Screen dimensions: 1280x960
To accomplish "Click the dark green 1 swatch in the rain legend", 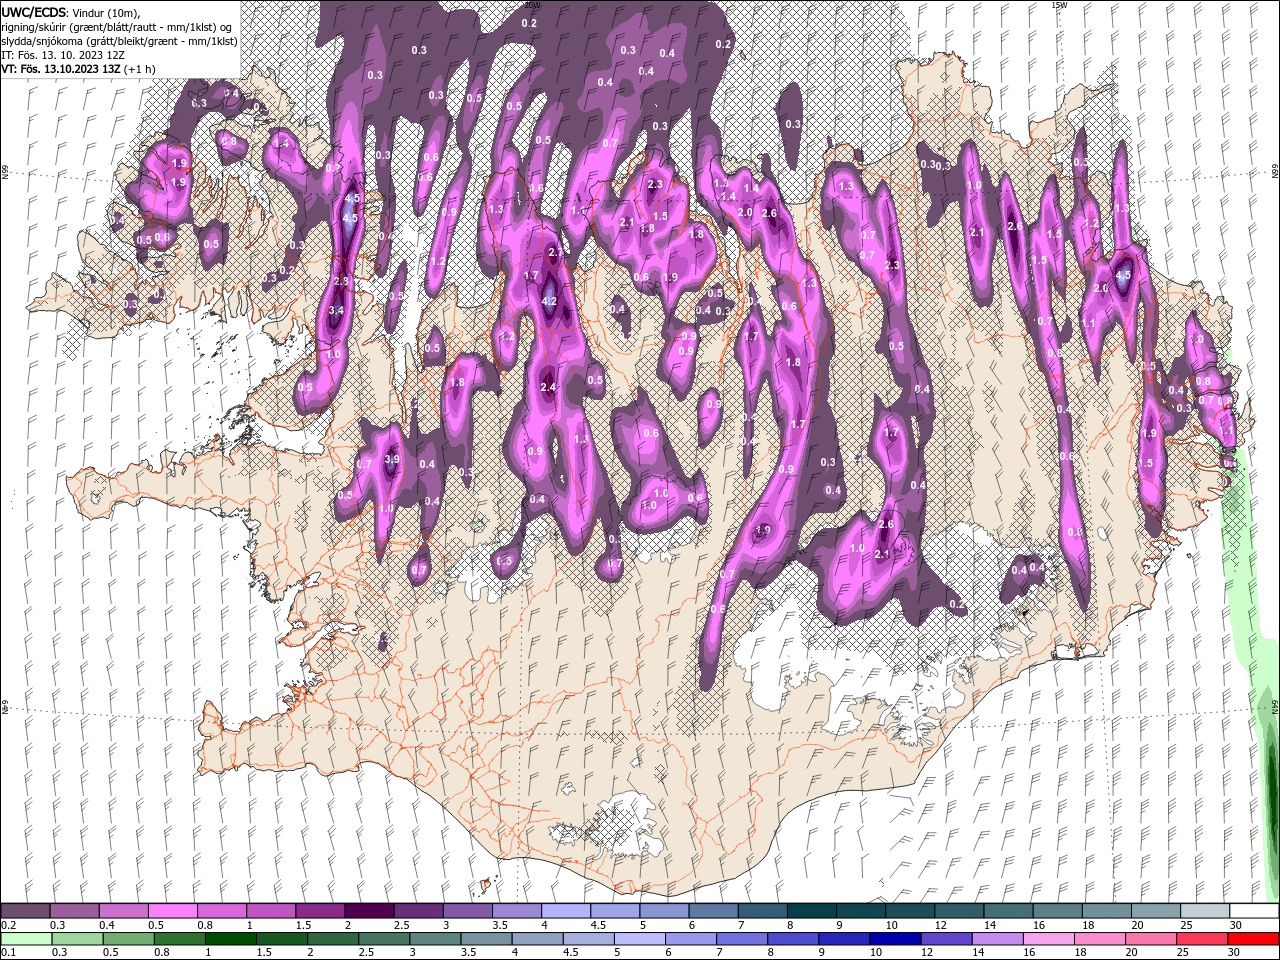I will tap(230, 939).
